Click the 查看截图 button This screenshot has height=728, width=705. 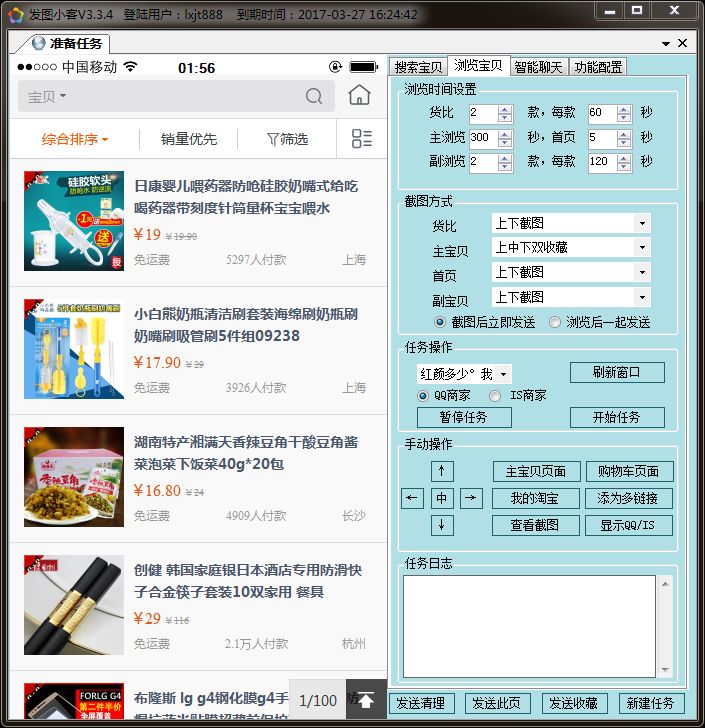tap(535, 525)
